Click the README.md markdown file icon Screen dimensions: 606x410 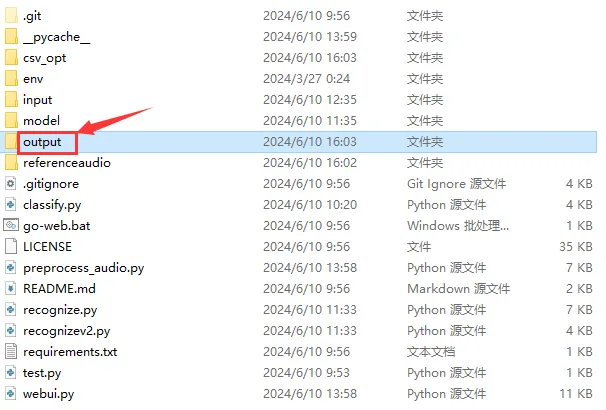pos(11,288)
